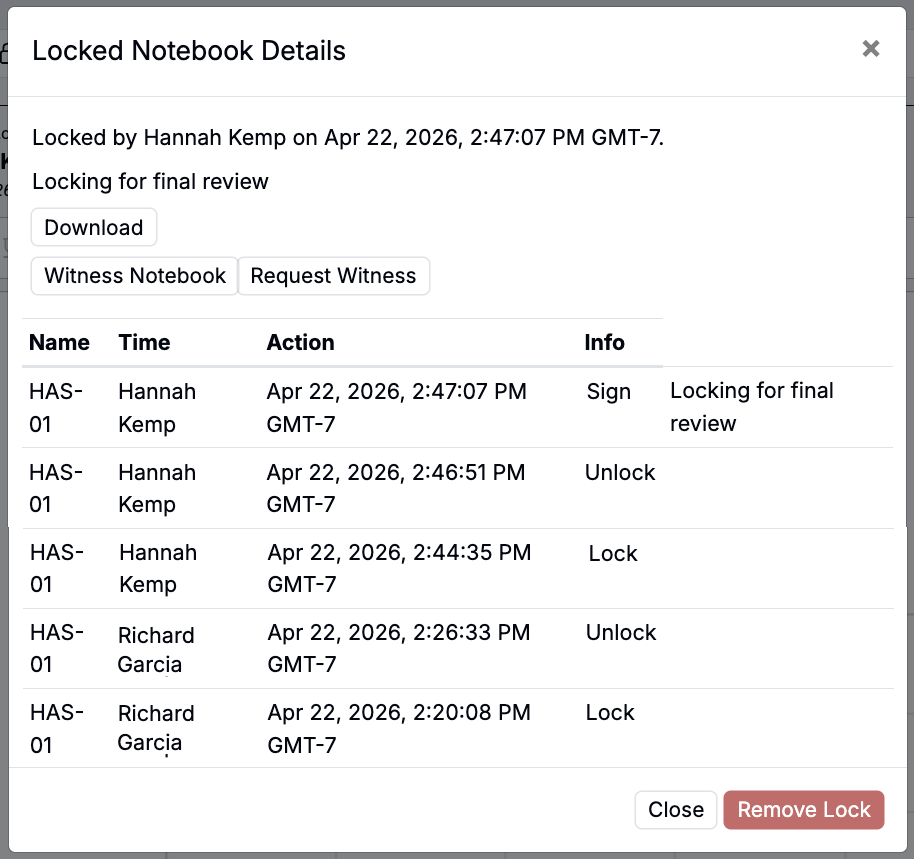The width and height of the screenshot is (914, 859).
Task: Click the Locked Notebook Details title
Action: coord(189,51)
